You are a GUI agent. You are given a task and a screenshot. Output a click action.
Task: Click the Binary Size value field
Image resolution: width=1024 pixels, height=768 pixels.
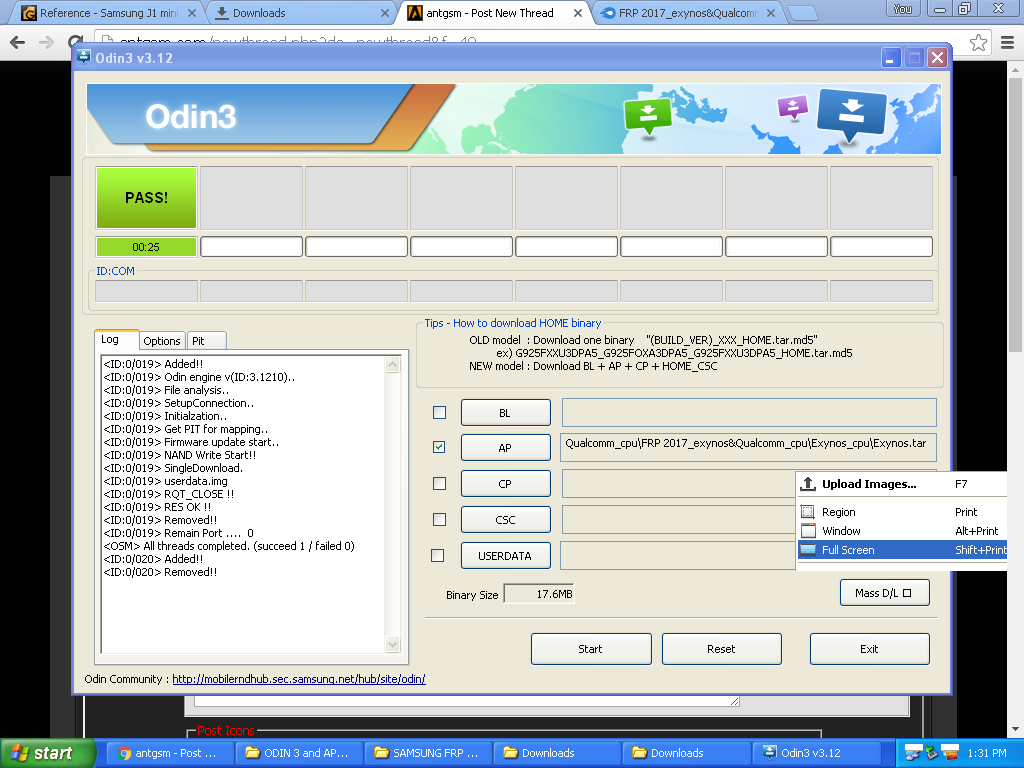click(x=539, y=594)
